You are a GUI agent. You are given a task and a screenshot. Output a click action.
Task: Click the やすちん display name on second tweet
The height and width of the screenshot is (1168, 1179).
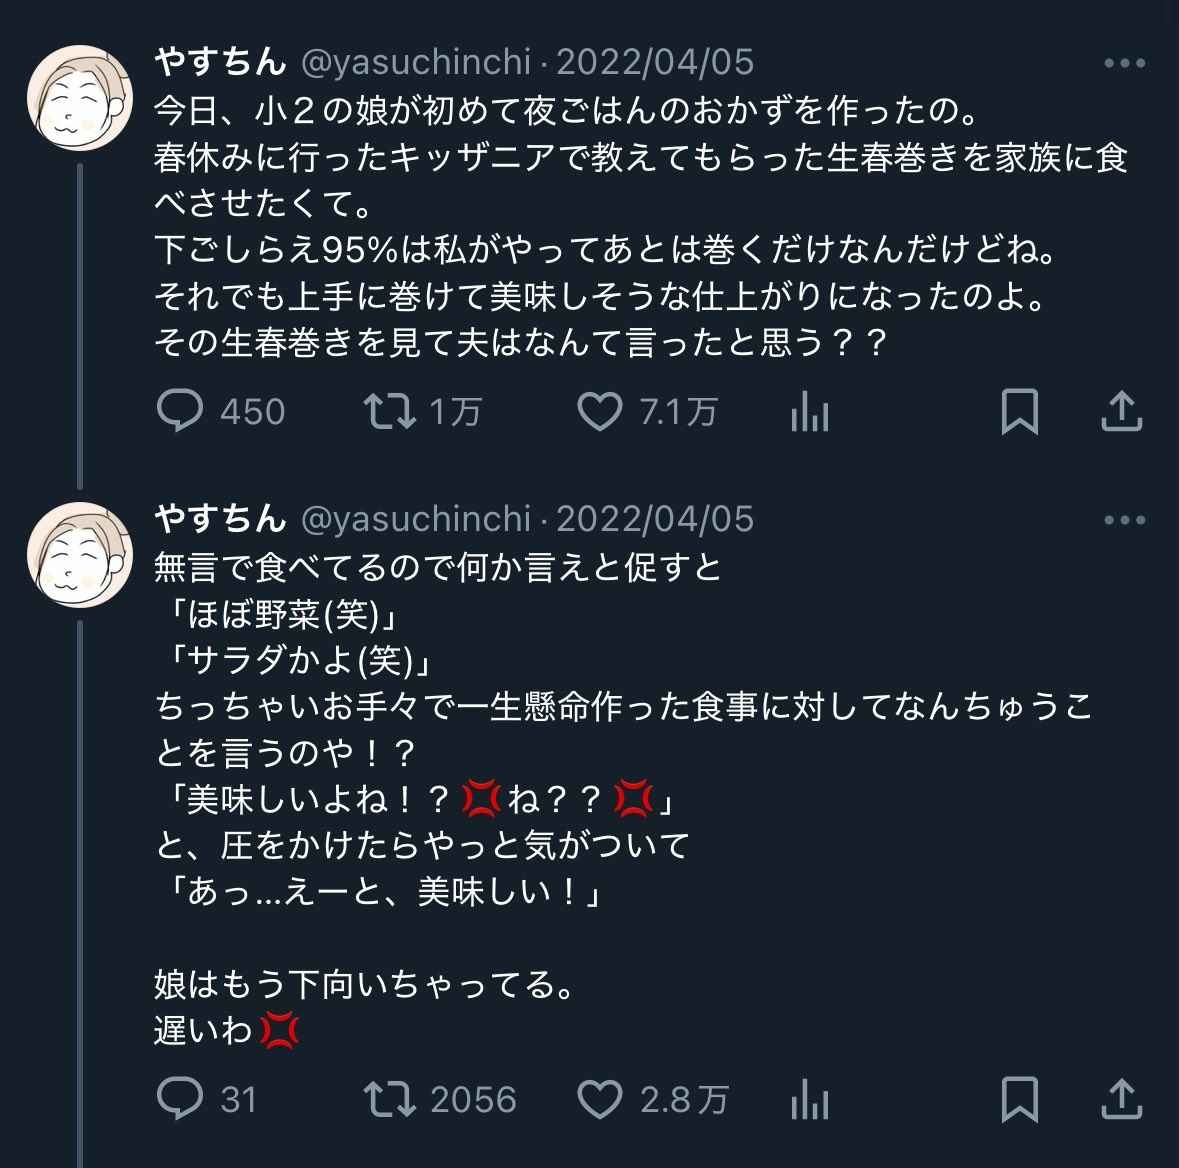(x=220, y=520)
